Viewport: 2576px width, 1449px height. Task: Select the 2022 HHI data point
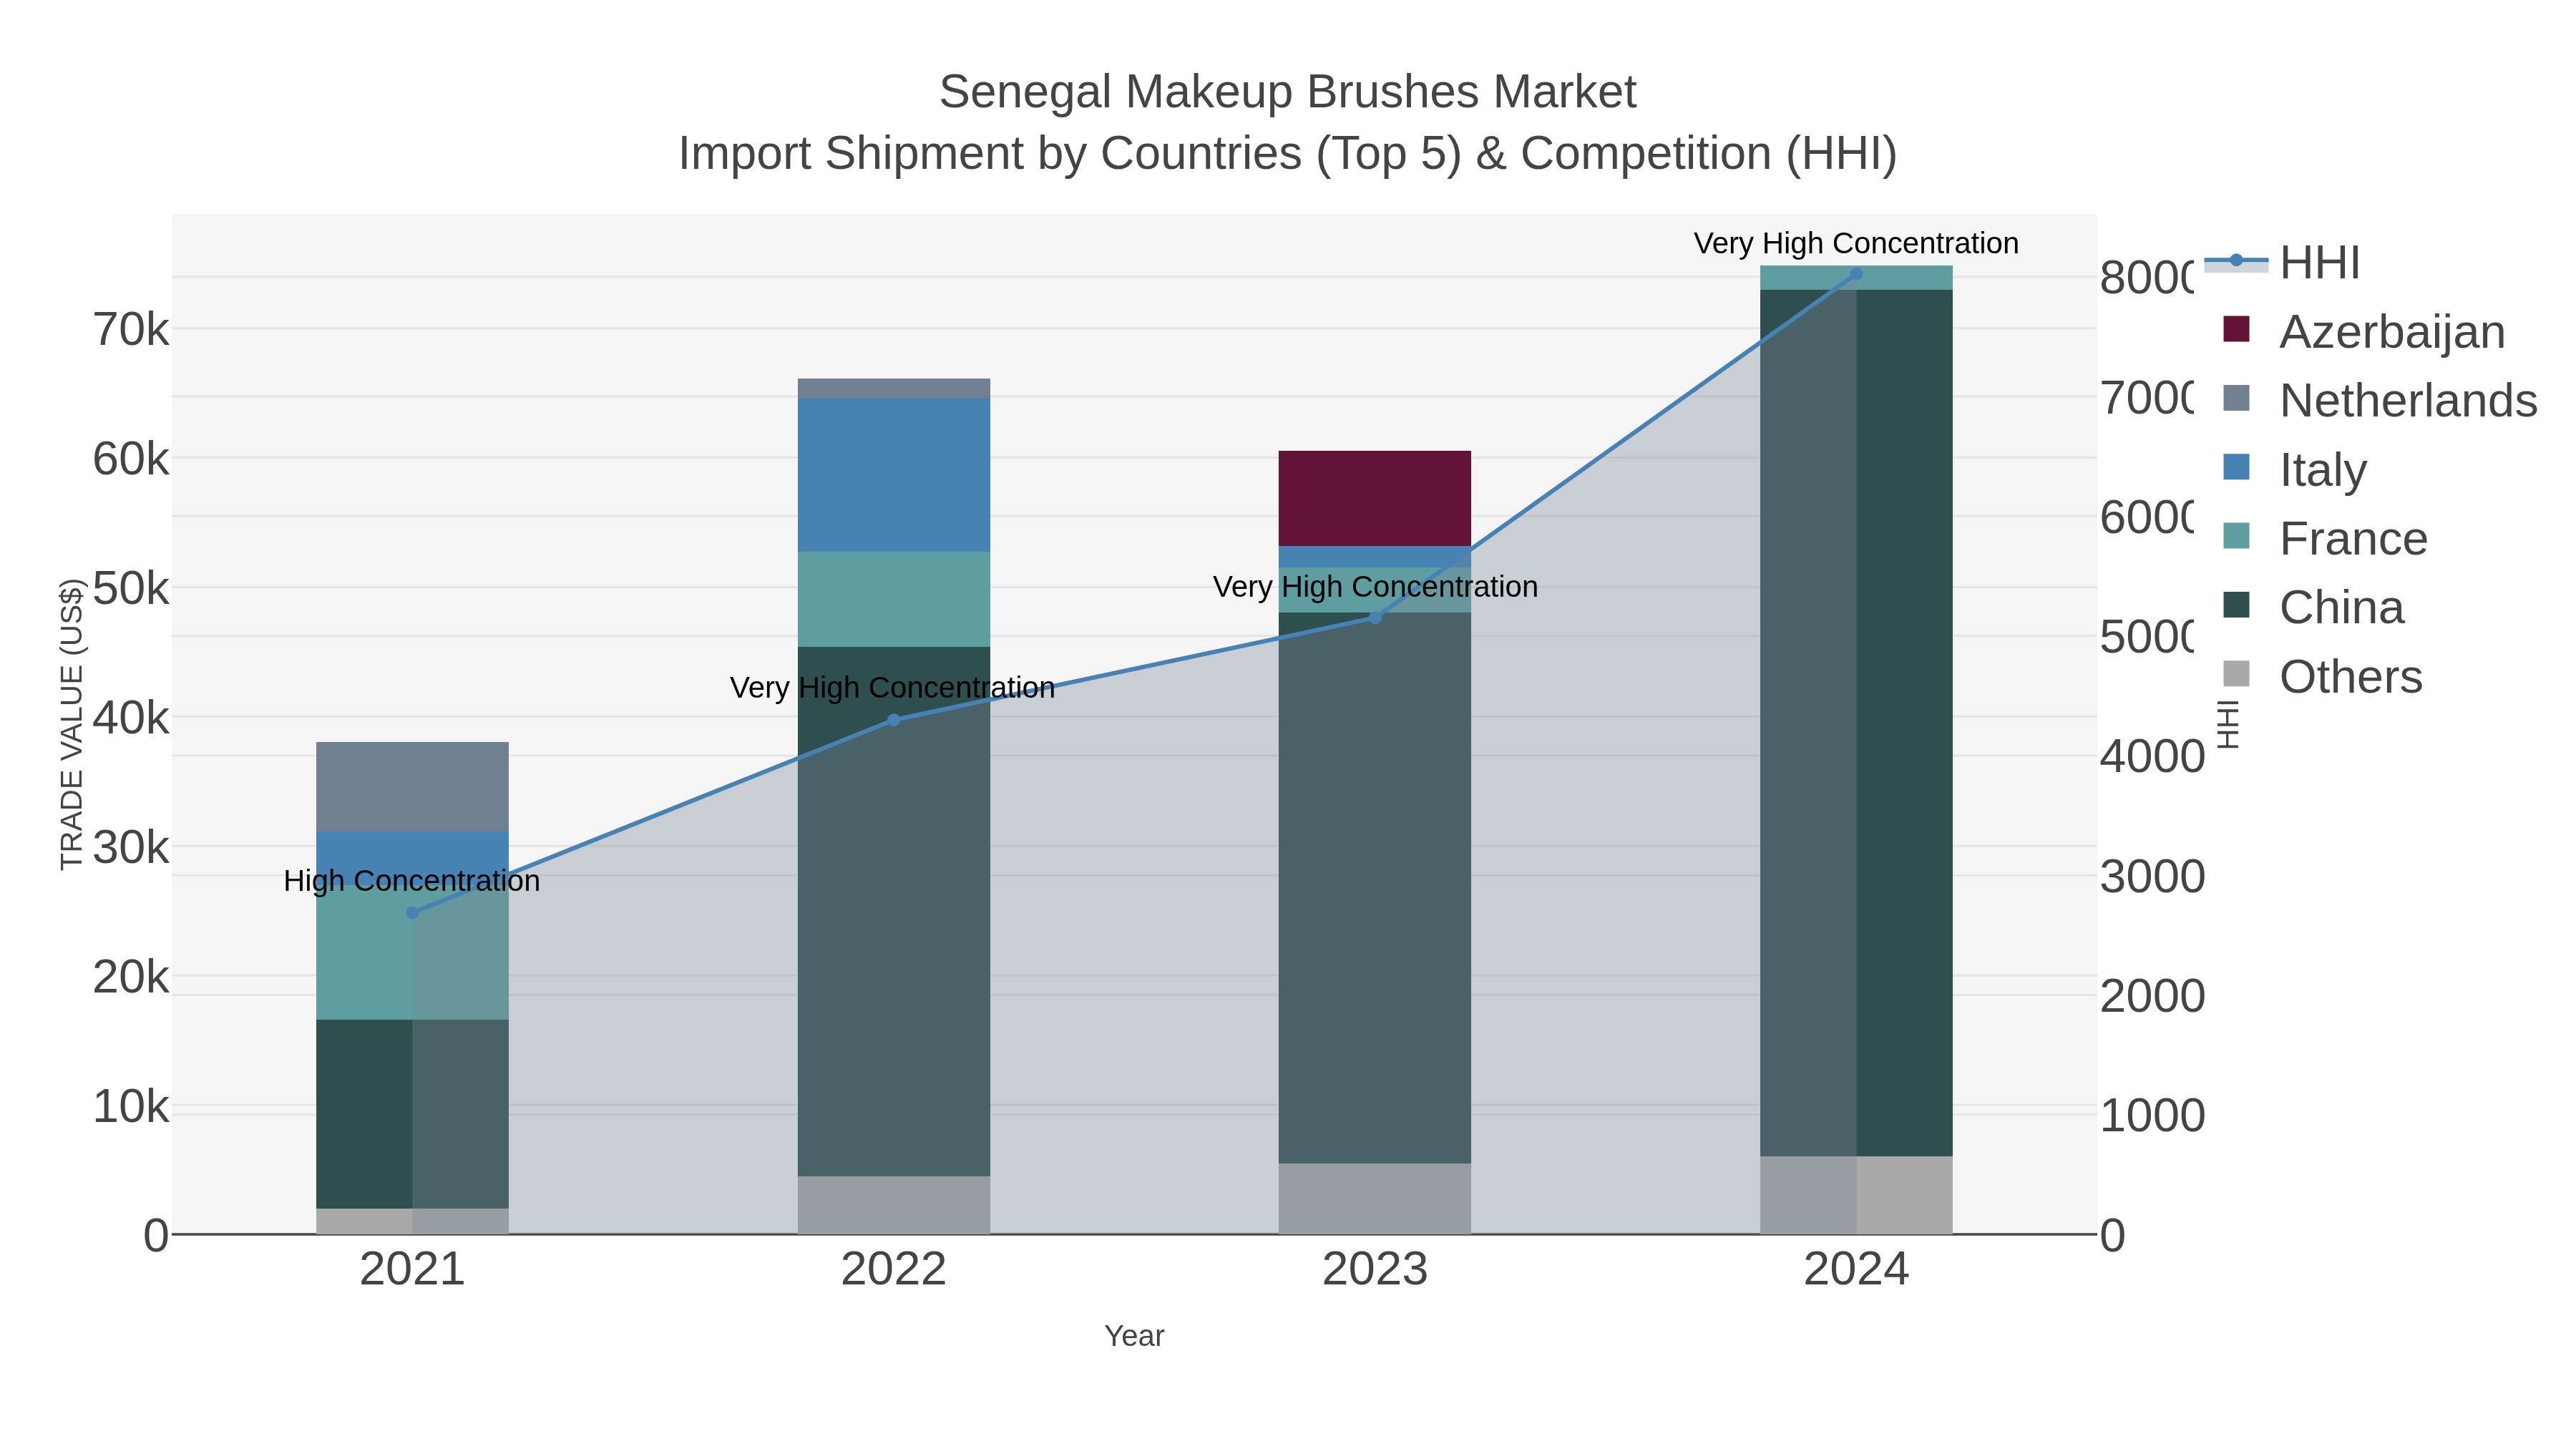[x=894, y=720]
